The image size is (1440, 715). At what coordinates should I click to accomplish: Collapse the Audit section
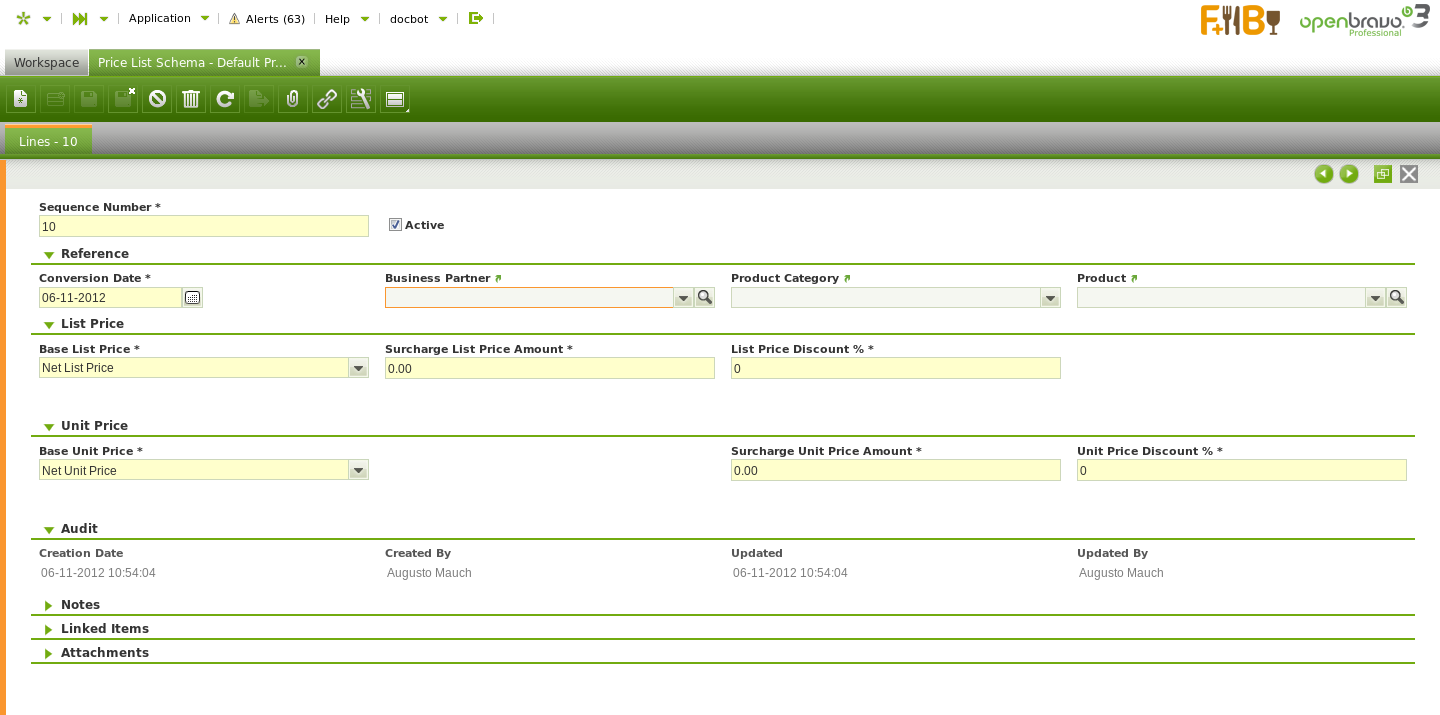(x=79, y=529)
